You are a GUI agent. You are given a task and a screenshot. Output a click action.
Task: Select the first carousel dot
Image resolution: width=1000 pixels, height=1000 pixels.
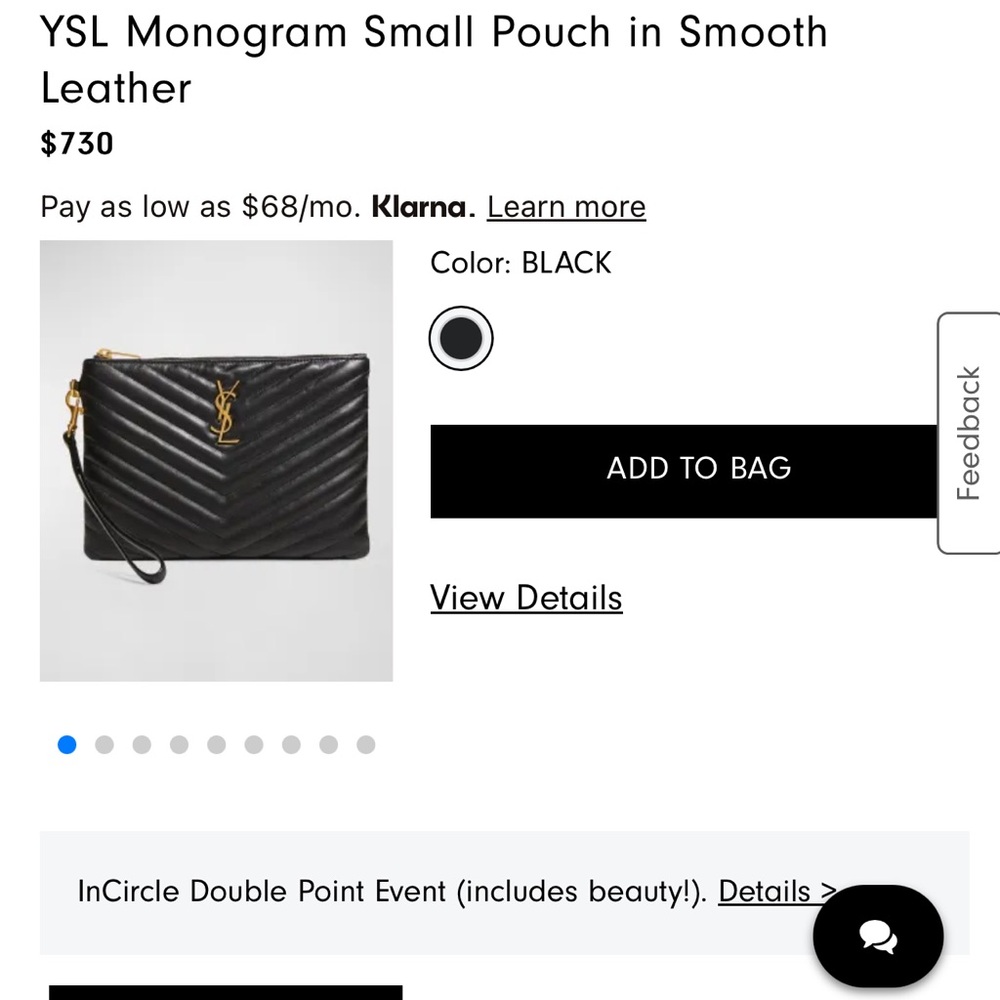pos(67,744)
